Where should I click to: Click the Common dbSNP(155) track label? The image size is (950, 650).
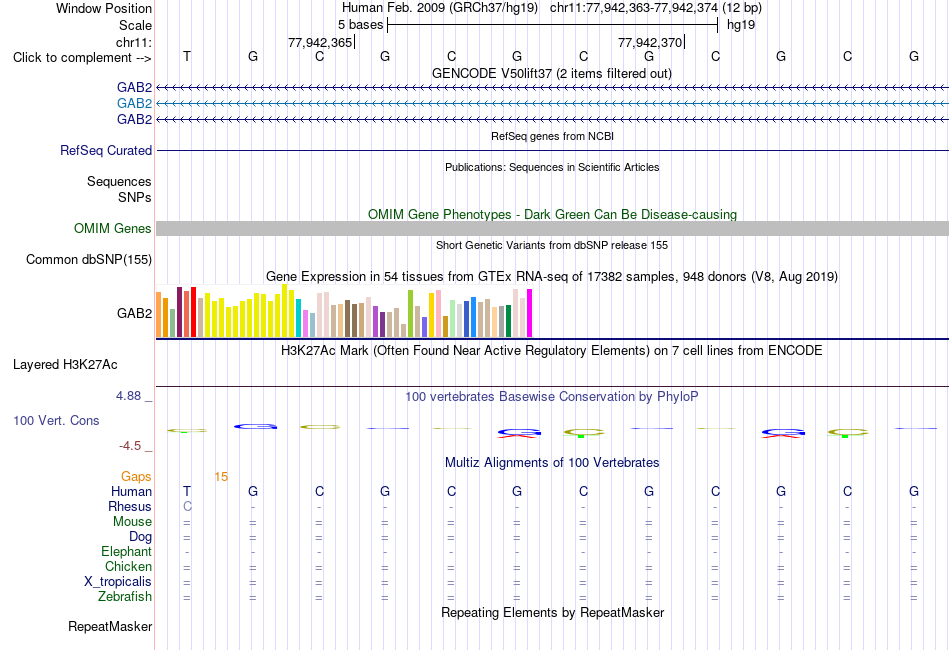(89, 259)
